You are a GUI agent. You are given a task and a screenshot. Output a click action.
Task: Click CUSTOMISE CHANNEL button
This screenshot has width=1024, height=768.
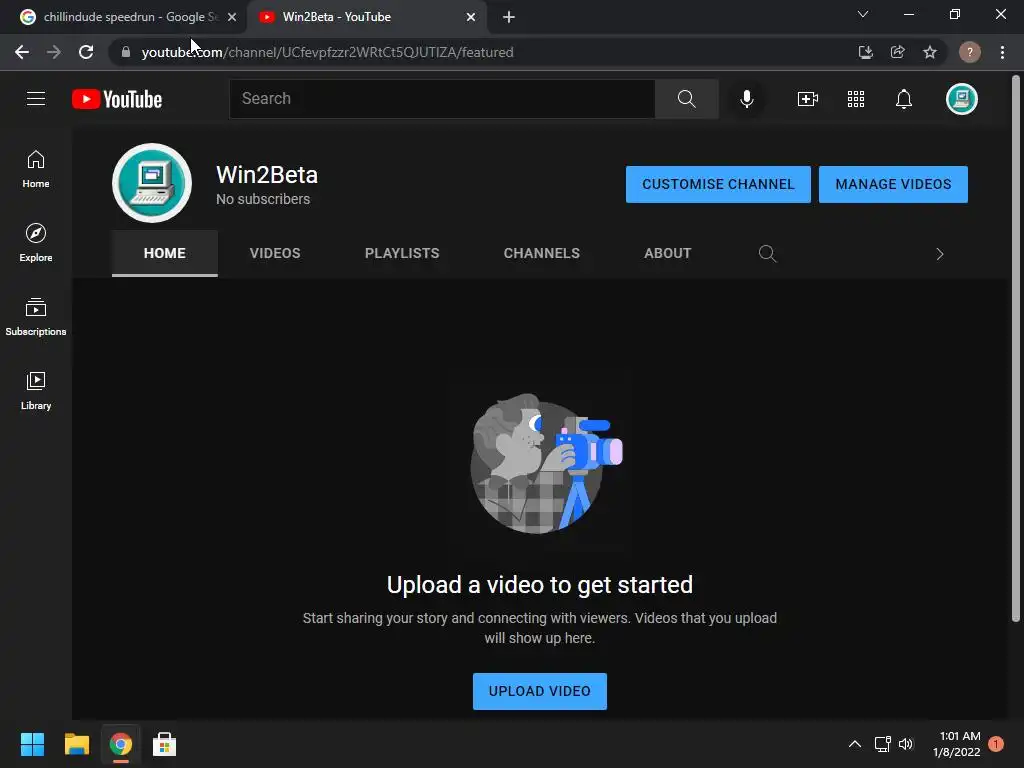click(x=718, y=184)
